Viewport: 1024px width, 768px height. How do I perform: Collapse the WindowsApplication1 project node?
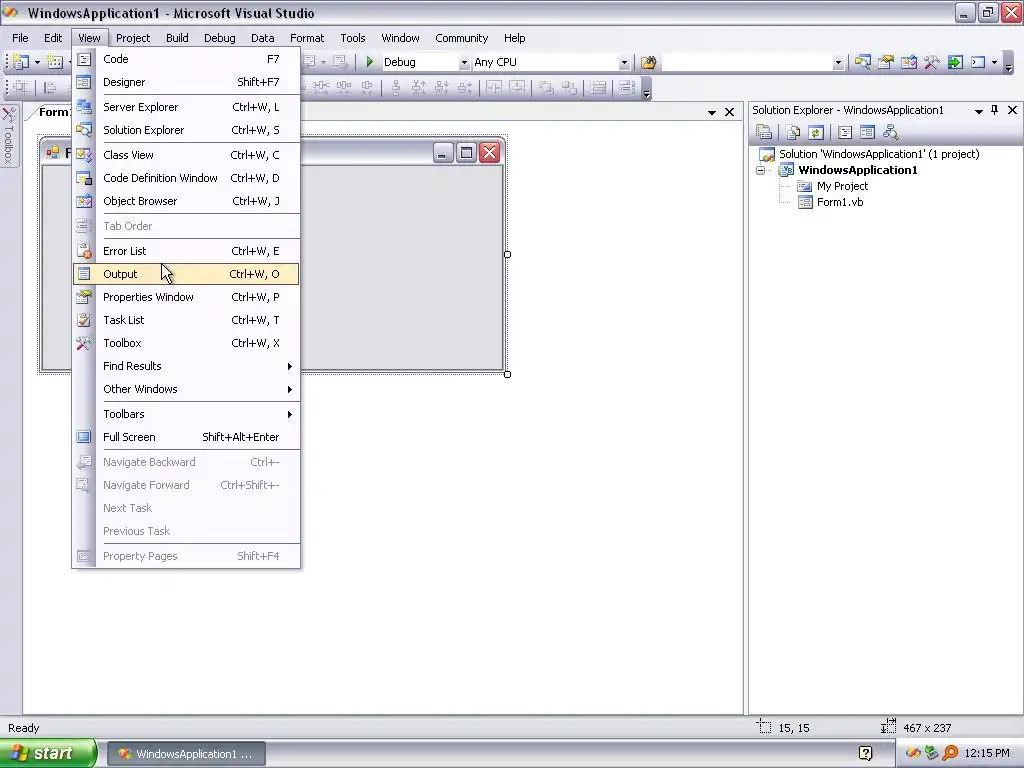(x=760, y=170)
